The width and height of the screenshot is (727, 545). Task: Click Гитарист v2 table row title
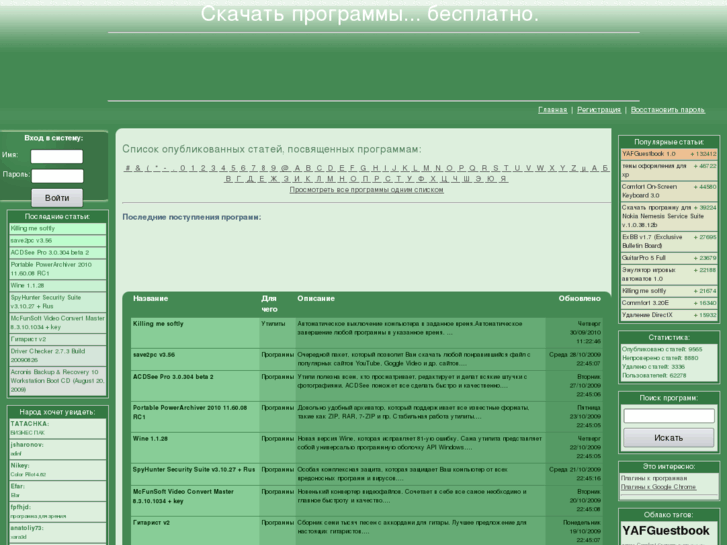pos(151,523)
